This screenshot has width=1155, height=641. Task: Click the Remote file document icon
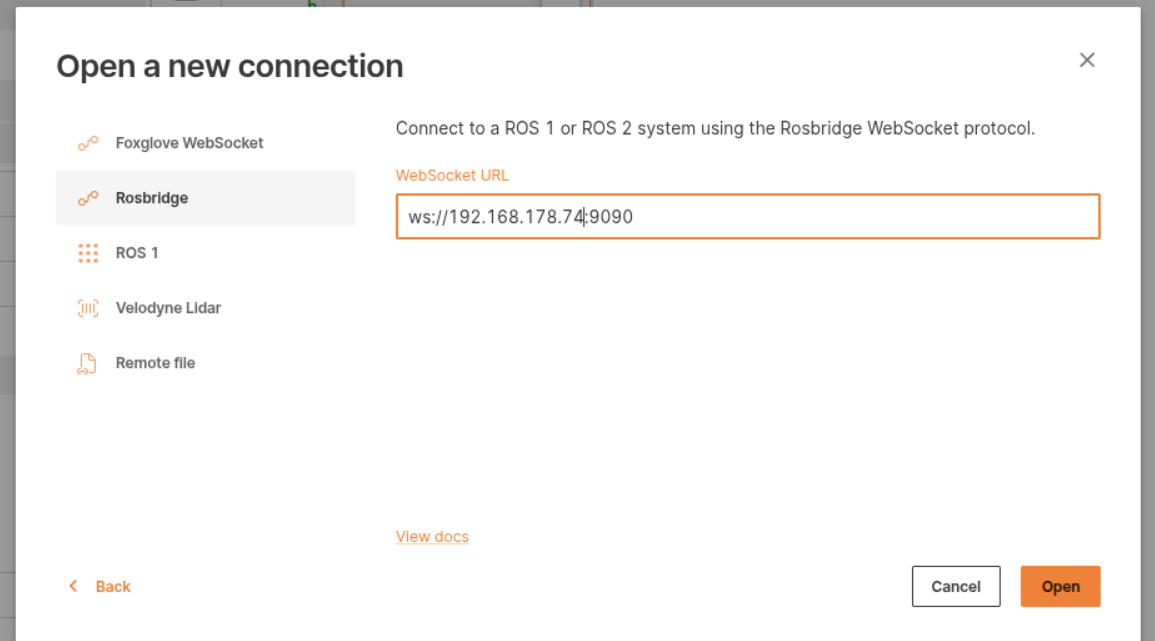pyautogui.click(x=86, y=362)
